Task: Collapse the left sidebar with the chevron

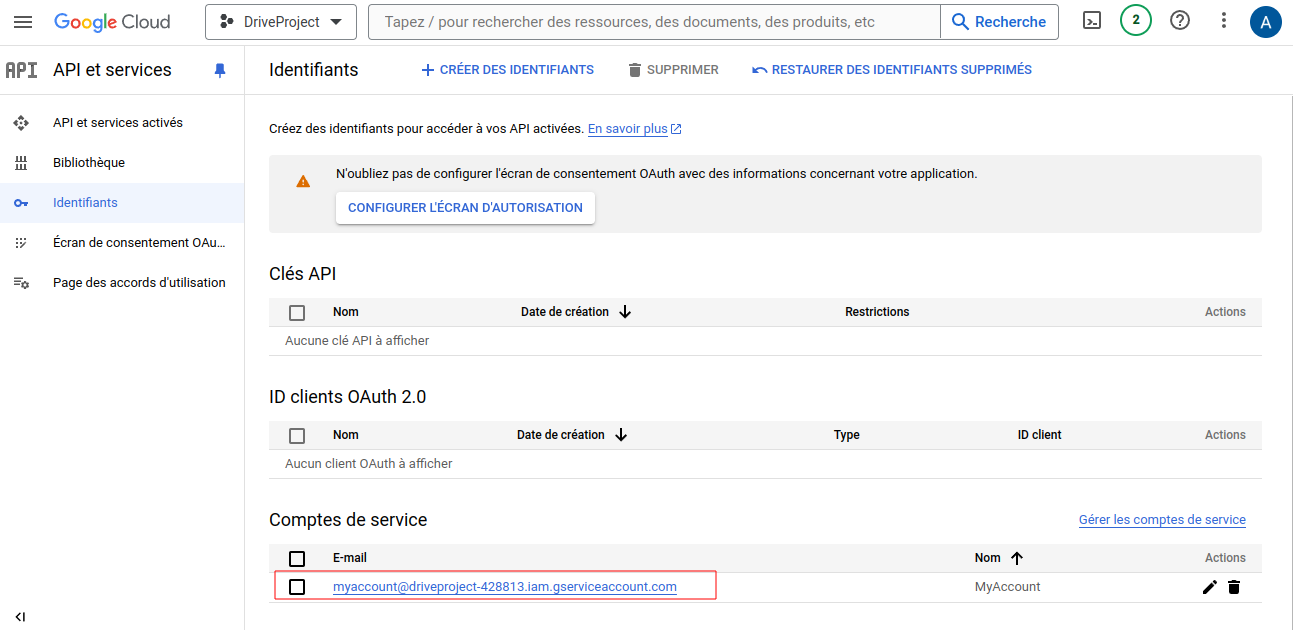Action: click(20, 617)
